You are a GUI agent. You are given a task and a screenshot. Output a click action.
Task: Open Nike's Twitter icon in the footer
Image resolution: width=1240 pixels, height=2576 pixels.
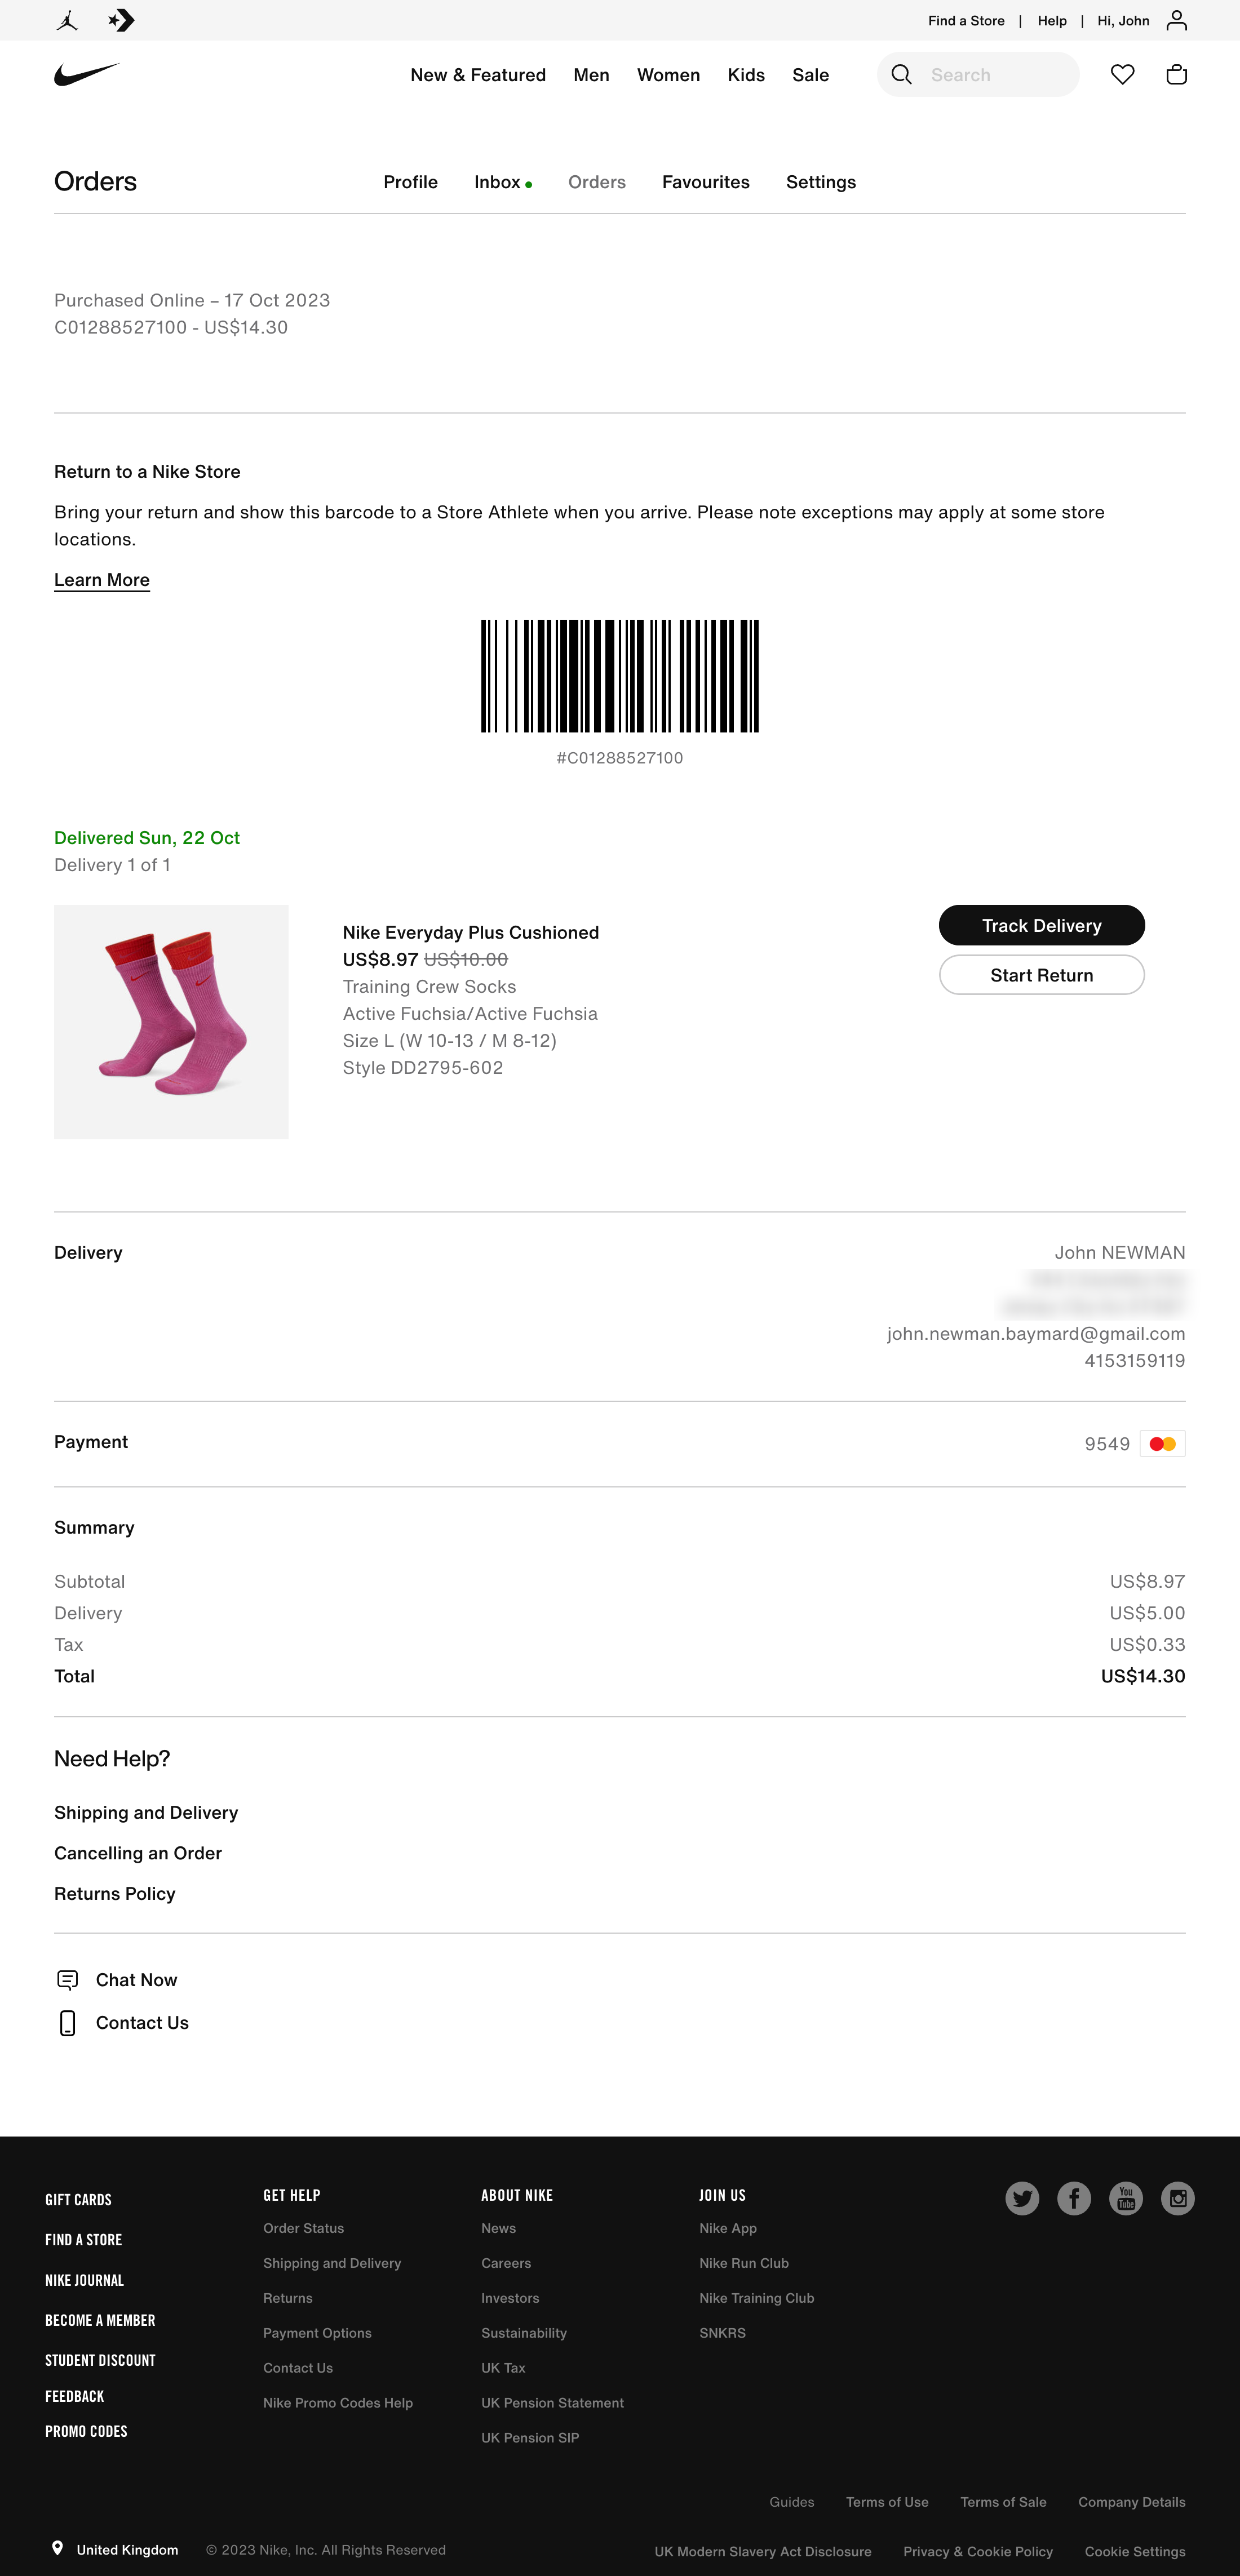[x=1022, y=2198]
